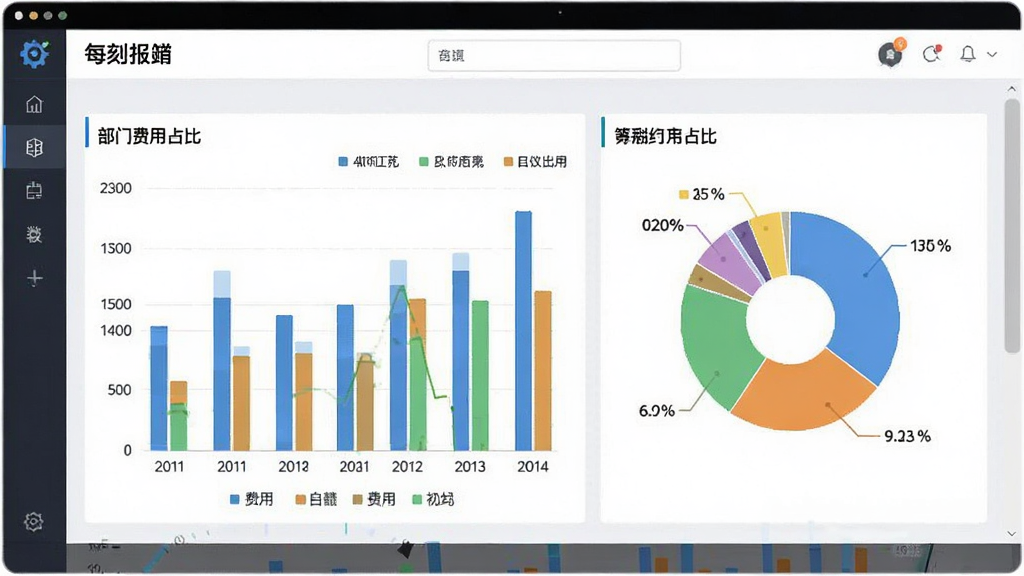Open the notification bell
The image size is (1024, 576).
click(968, 54)
